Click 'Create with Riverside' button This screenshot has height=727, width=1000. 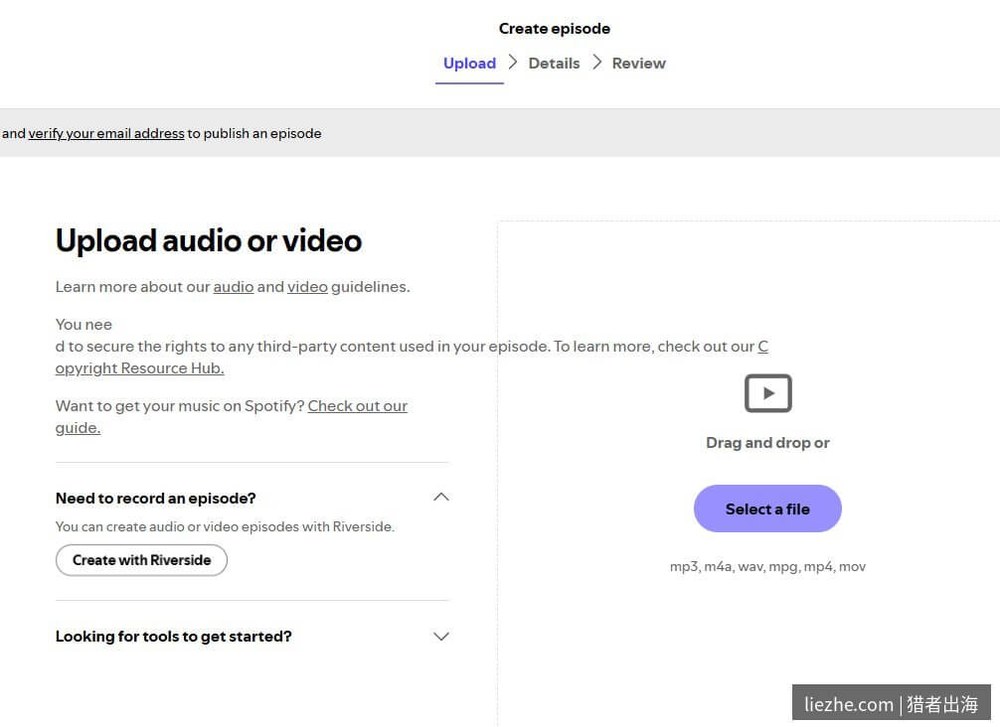[142, 560]
